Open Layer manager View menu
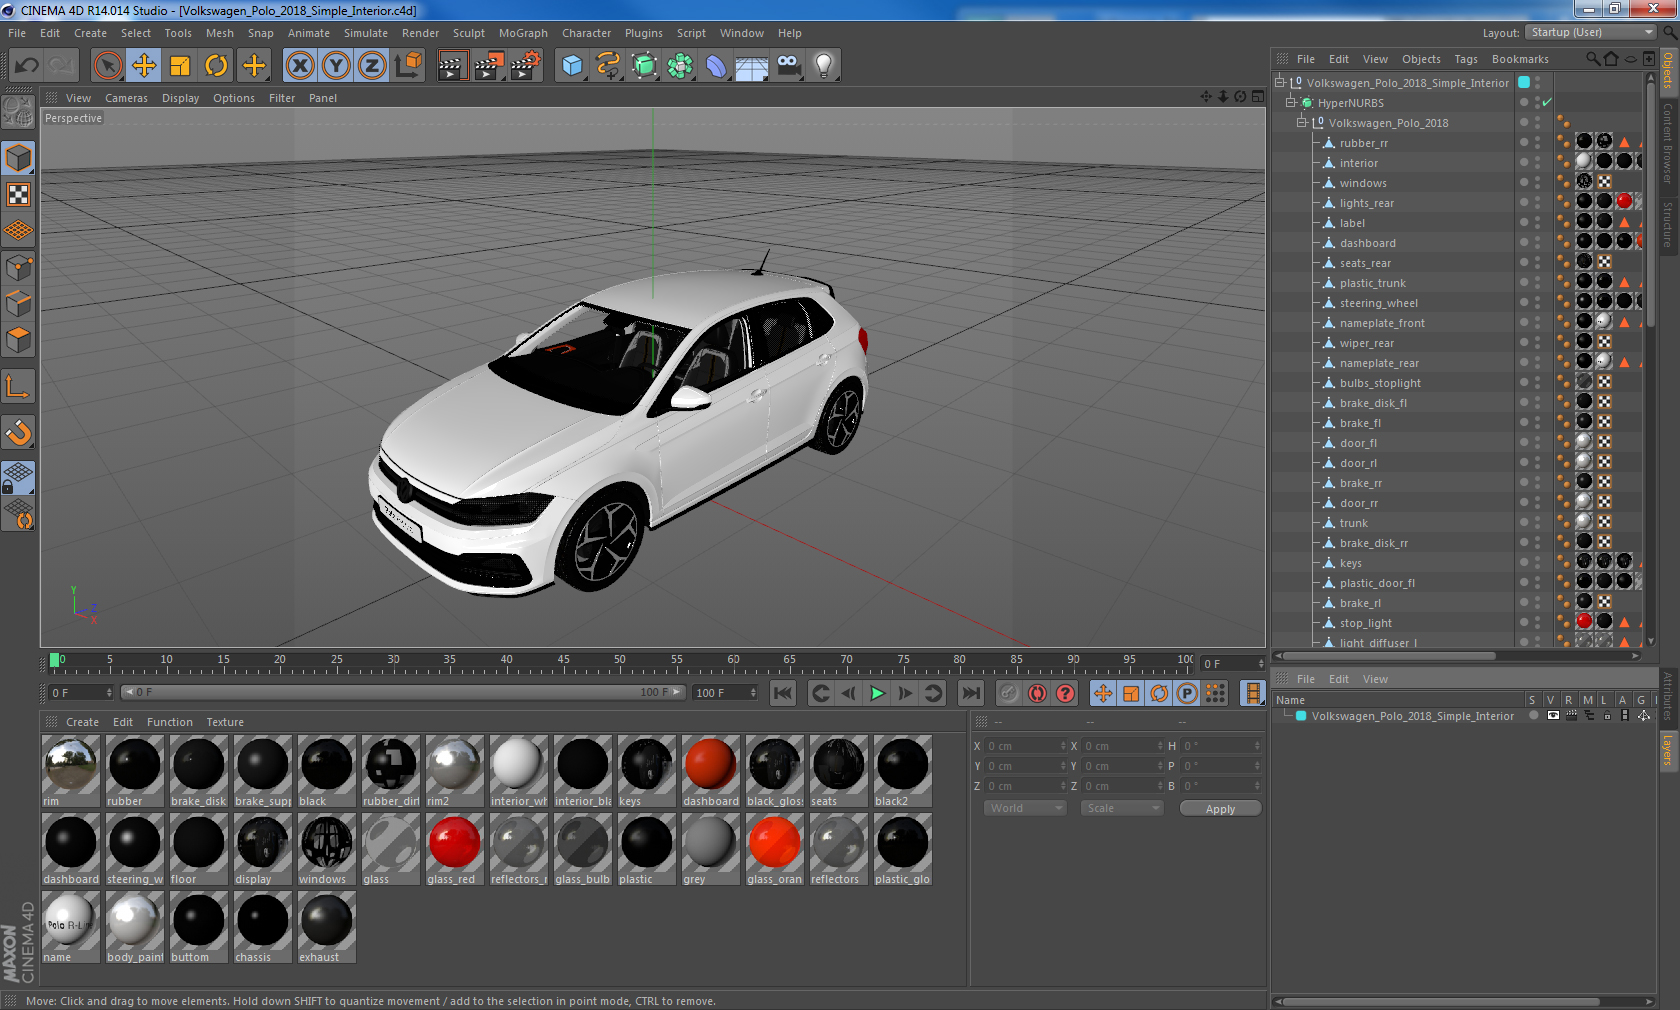1680x1010 pixels. [x=1375, y=679]
